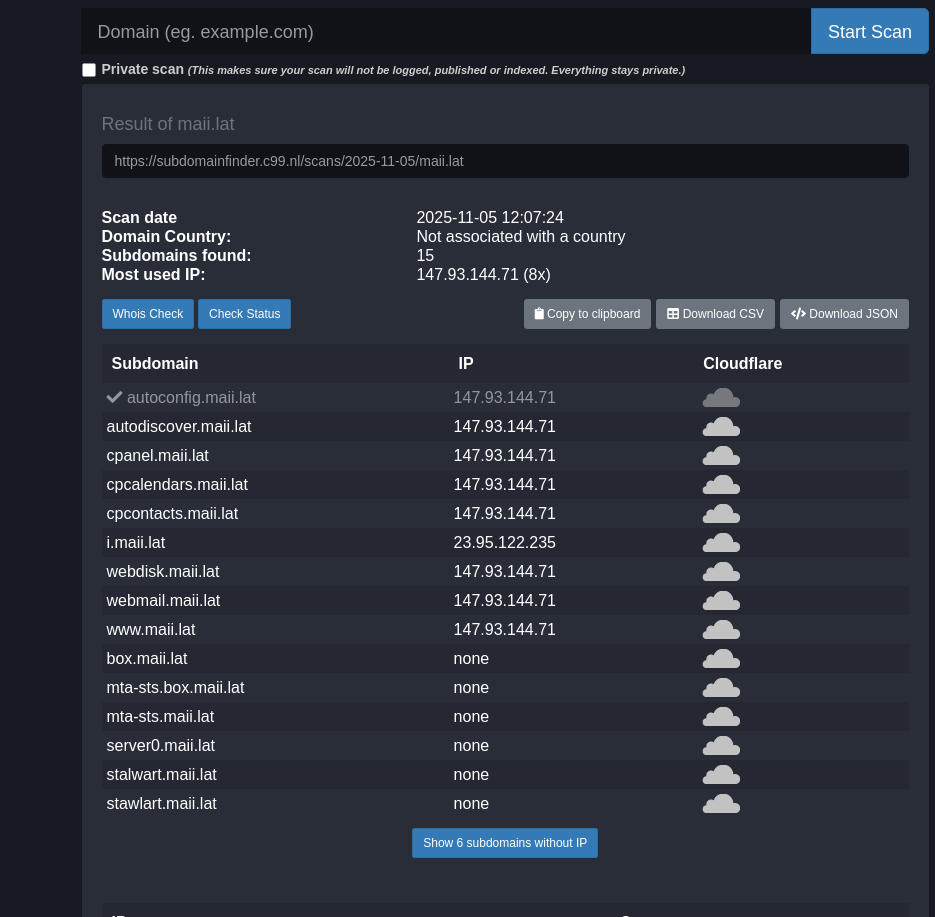Viewport: 935px width, 917px height.
Task: Select the scan result URL field
Action: (x=505, y=161)
